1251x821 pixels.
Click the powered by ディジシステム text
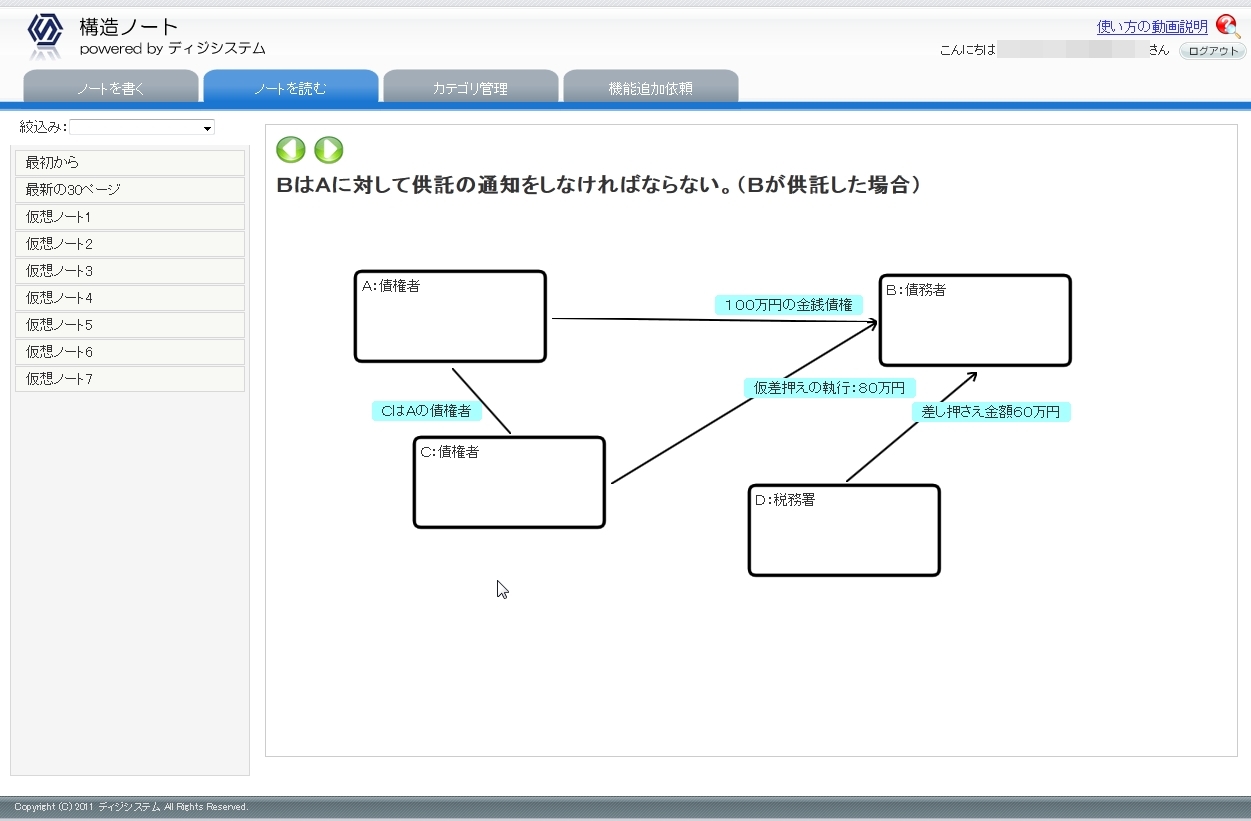(173, 49)
